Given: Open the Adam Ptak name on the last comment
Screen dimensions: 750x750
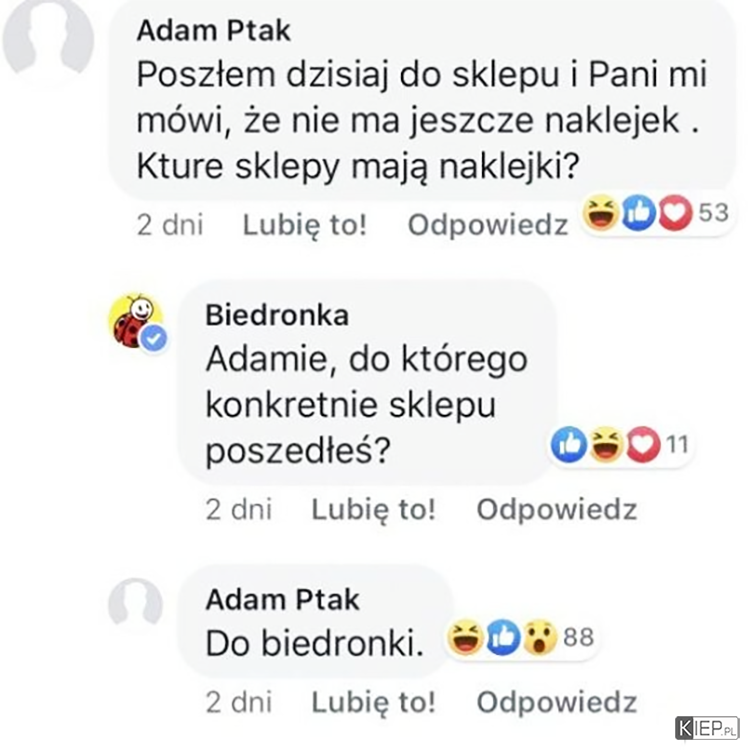Looking at the screenshot, I should coord(282,600).
